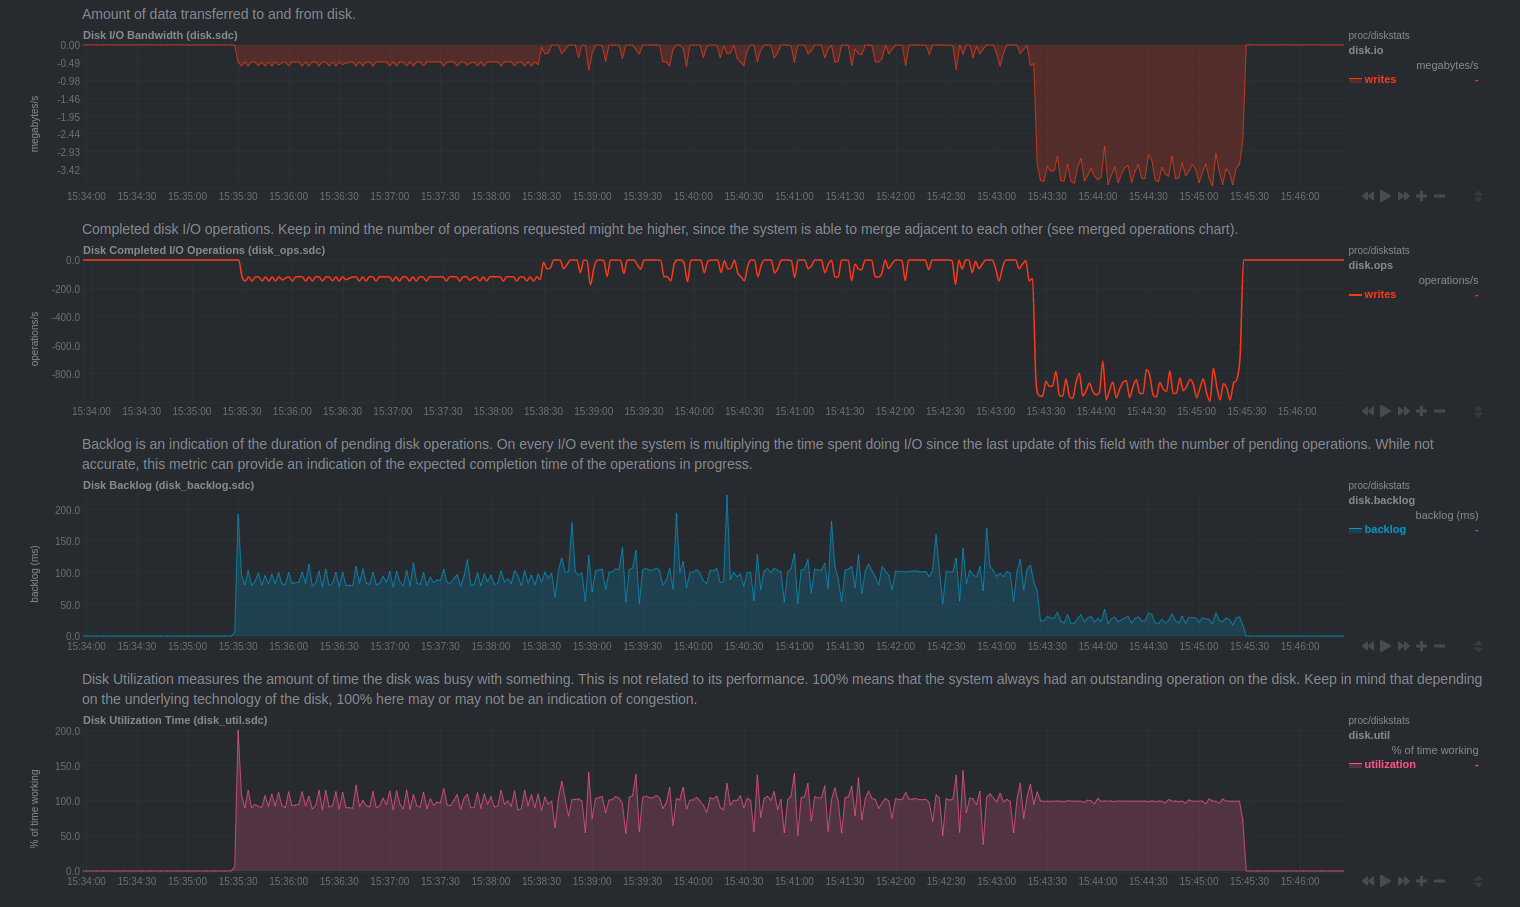The image size is (1520, 907).
Task: Zoom in on Disk Backlog chart
Action: pyautogui.click(x=1421, y=646)
